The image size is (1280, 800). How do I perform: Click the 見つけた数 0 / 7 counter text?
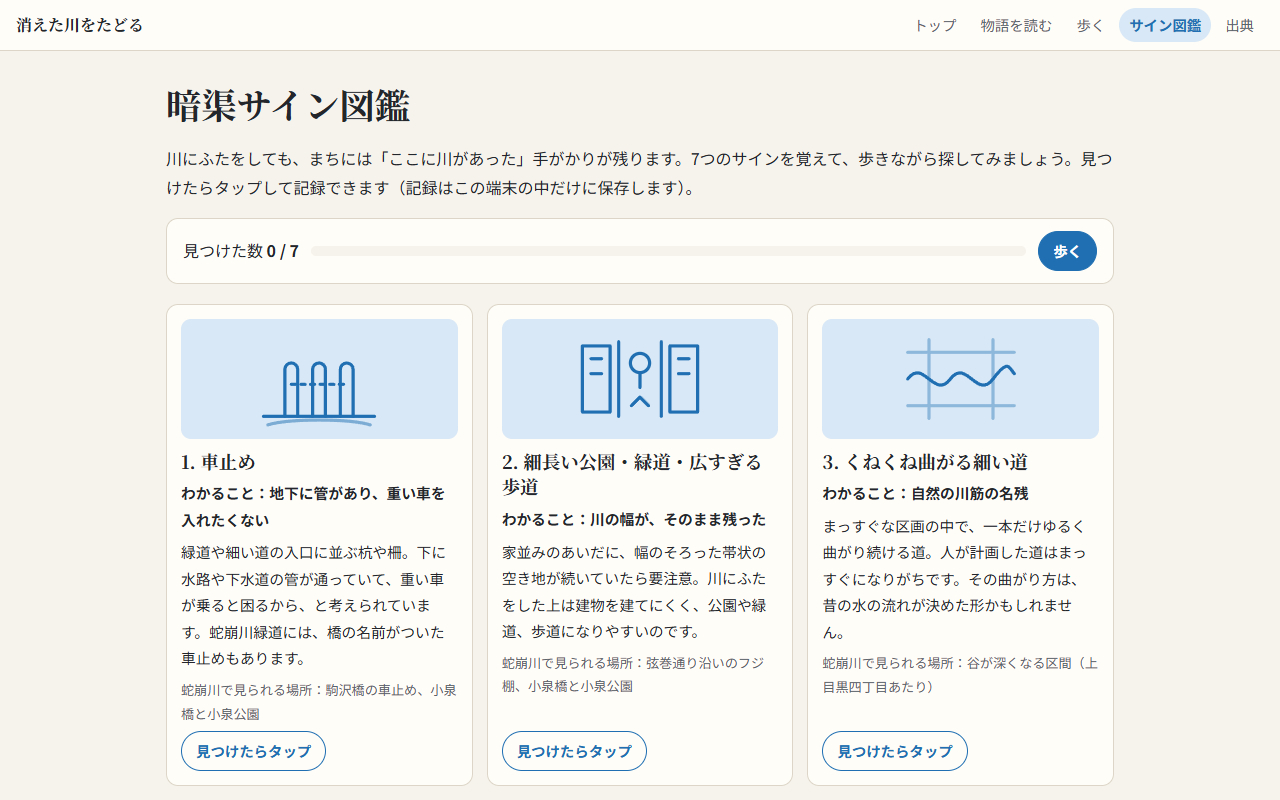tap(241, 251)
